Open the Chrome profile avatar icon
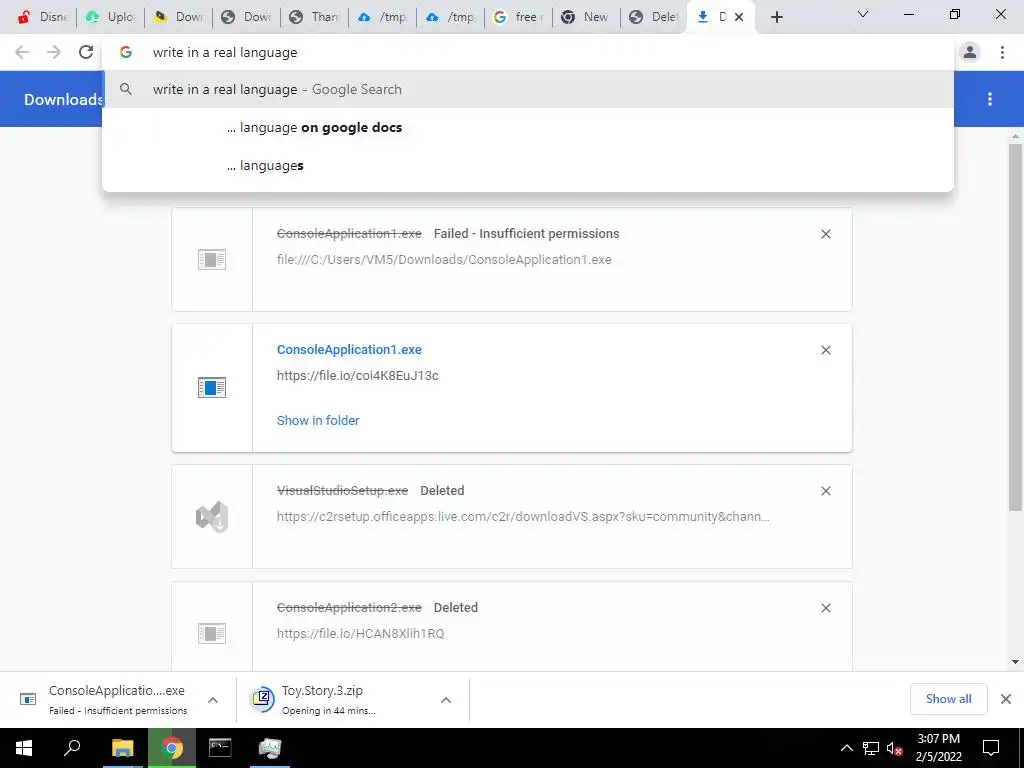 click(970, 52)
